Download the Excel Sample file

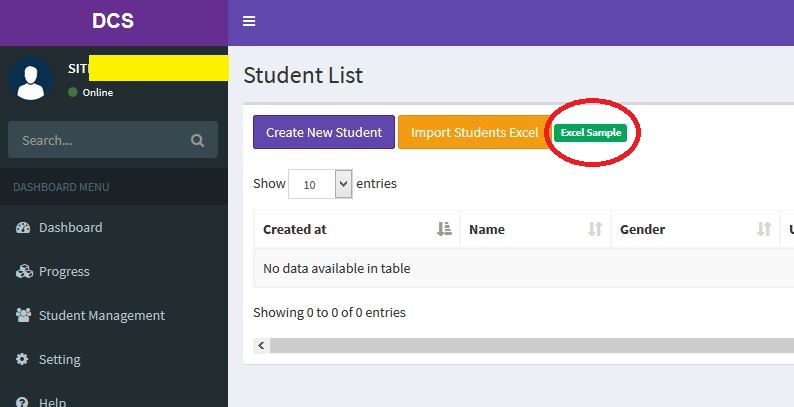tap(590, 133)
